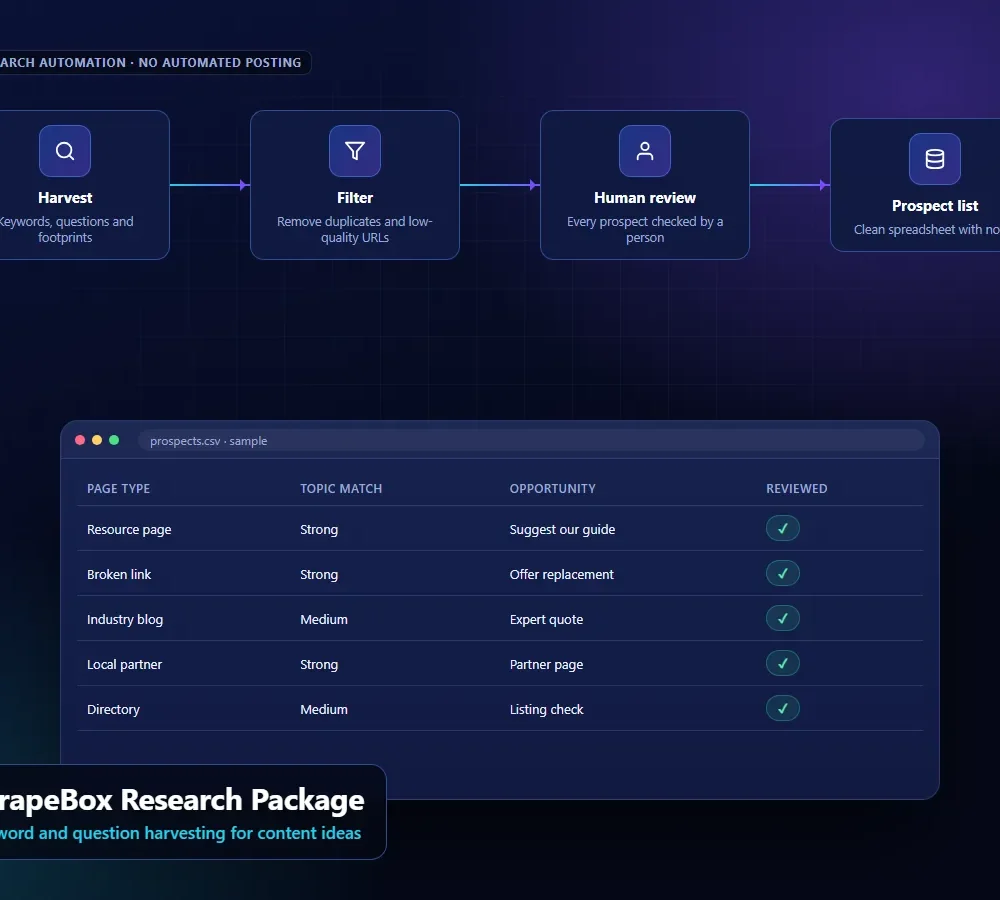1000x900 pixels.
Task: Click the reviewed checkmark for Directory row
Action: click(x=783, y=708)
